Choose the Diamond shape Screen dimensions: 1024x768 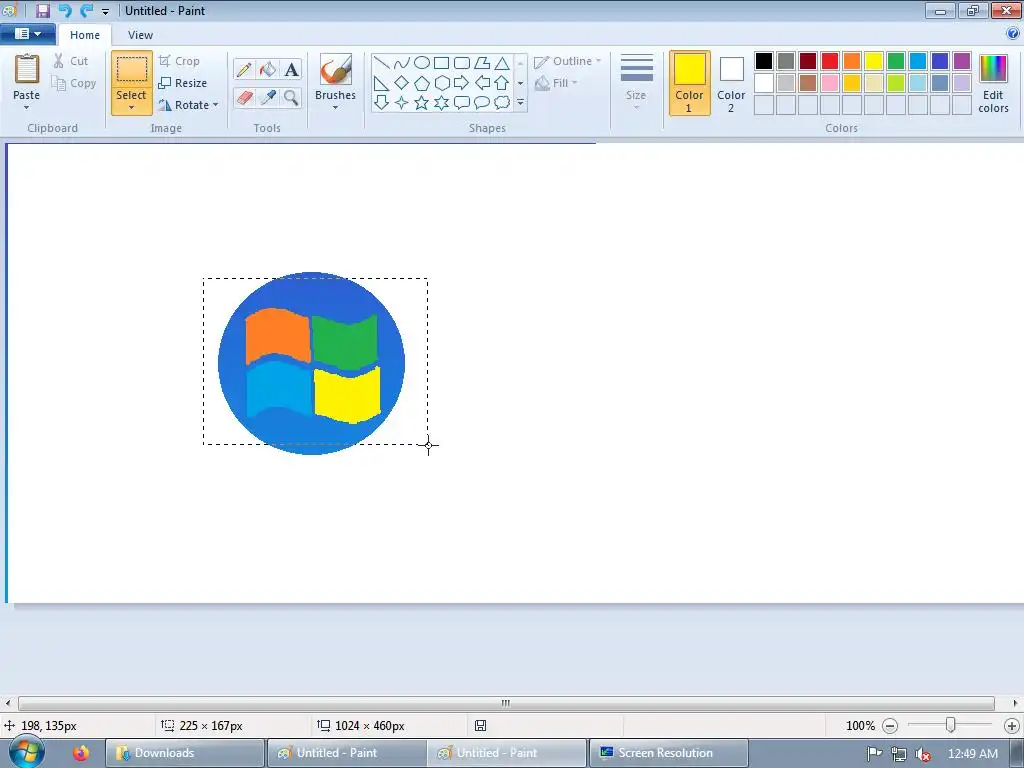pyautogui.click(x=402, y=83)
